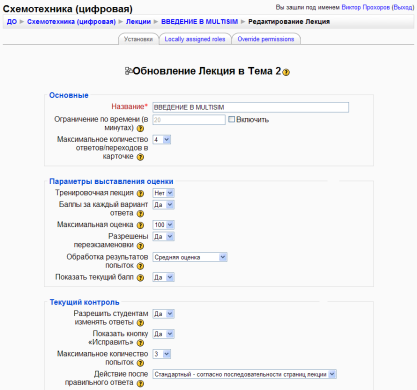Image resolution: width=417 pixels, height=390 pixels.
Task: Click help icon for Разрешены переэкзаменовки
Action: point(140,246)
